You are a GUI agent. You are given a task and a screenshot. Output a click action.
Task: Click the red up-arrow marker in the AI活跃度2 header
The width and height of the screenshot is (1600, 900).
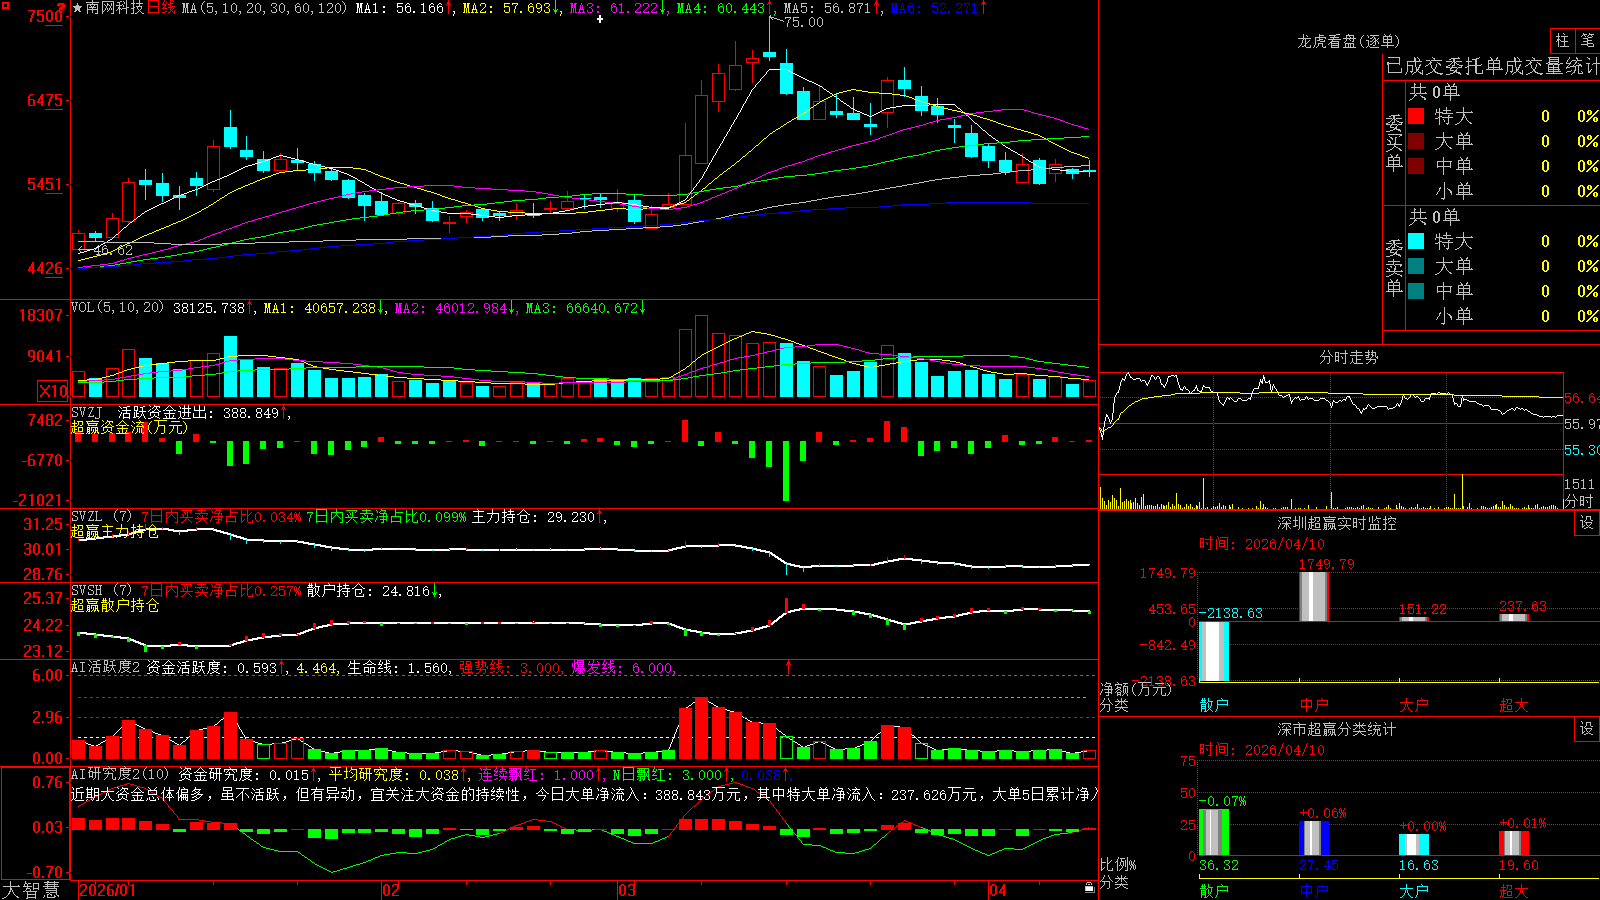(x=788, y=666)
